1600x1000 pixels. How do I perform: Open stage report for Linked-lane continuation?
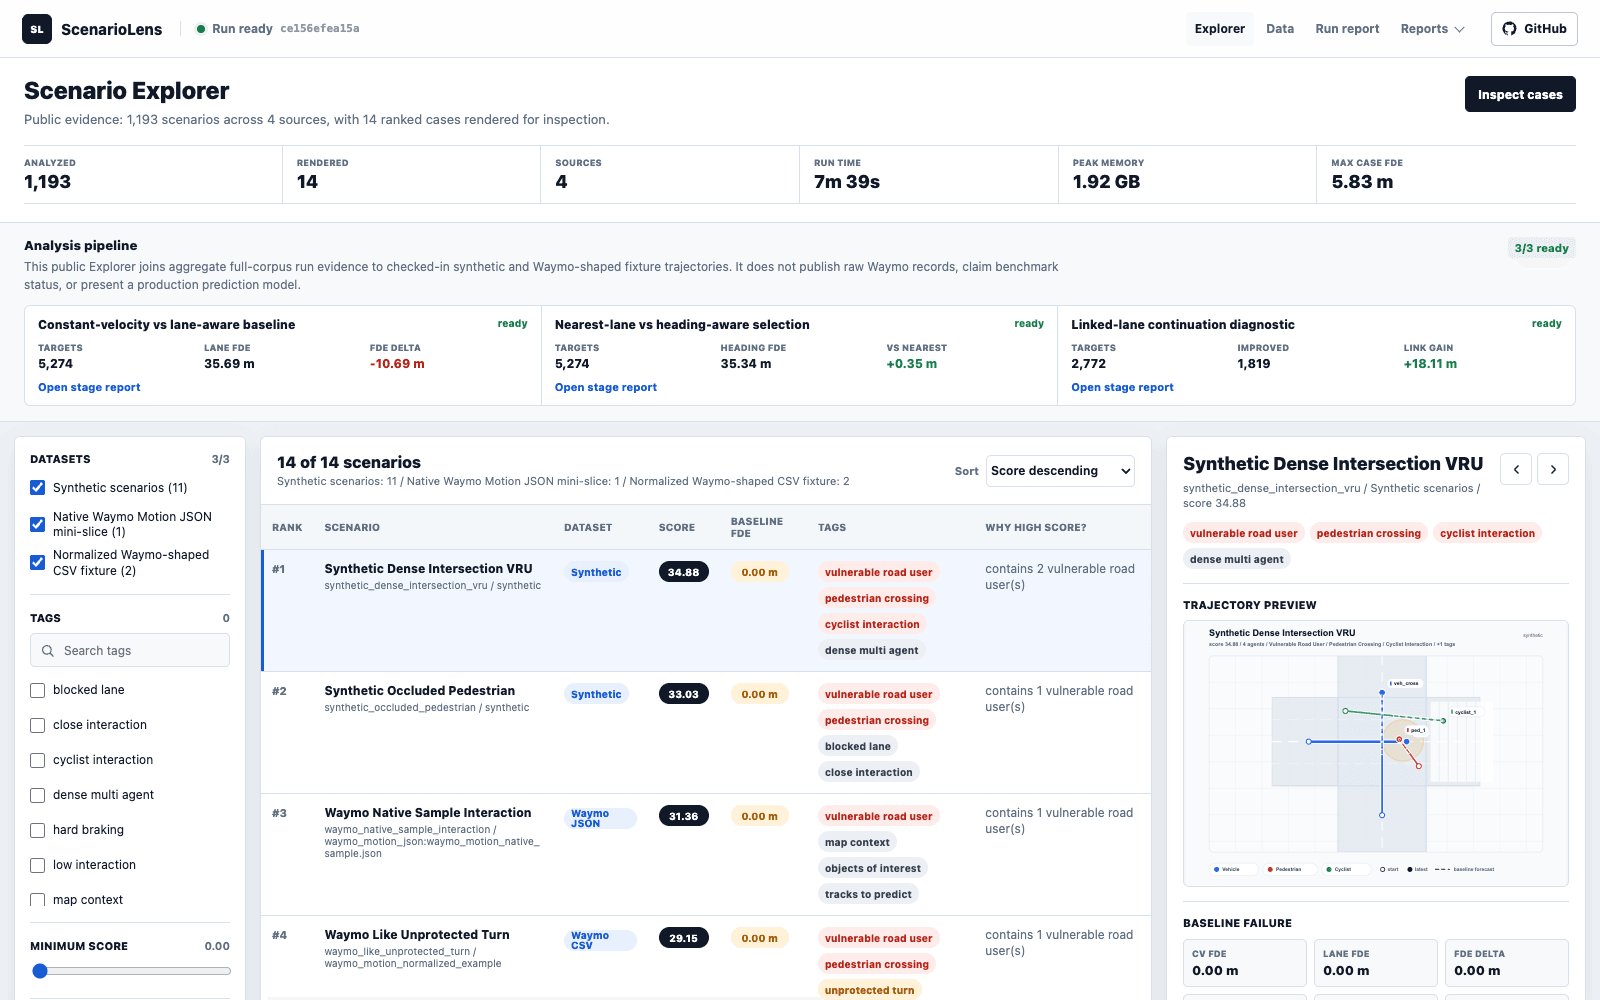1122,387
